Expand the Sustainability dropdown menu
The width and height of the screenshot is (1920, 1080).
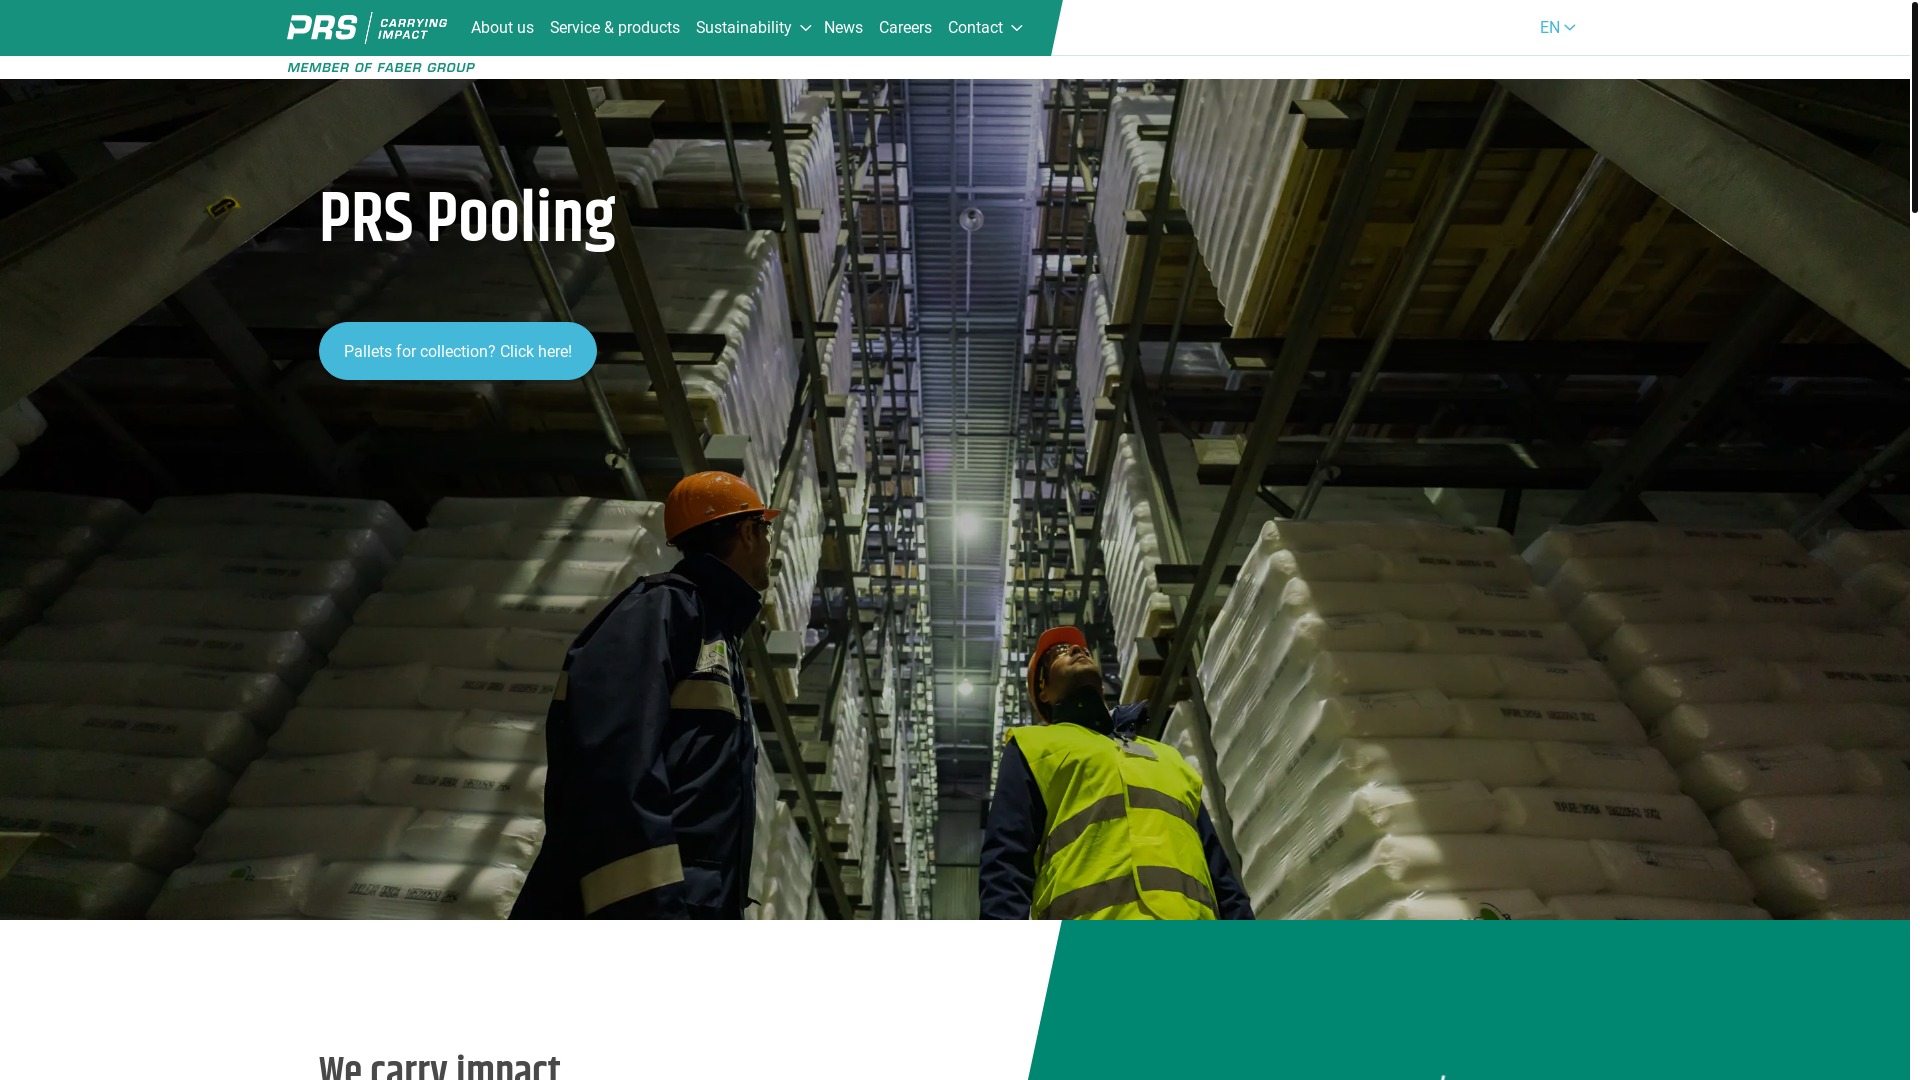[753, 28]
